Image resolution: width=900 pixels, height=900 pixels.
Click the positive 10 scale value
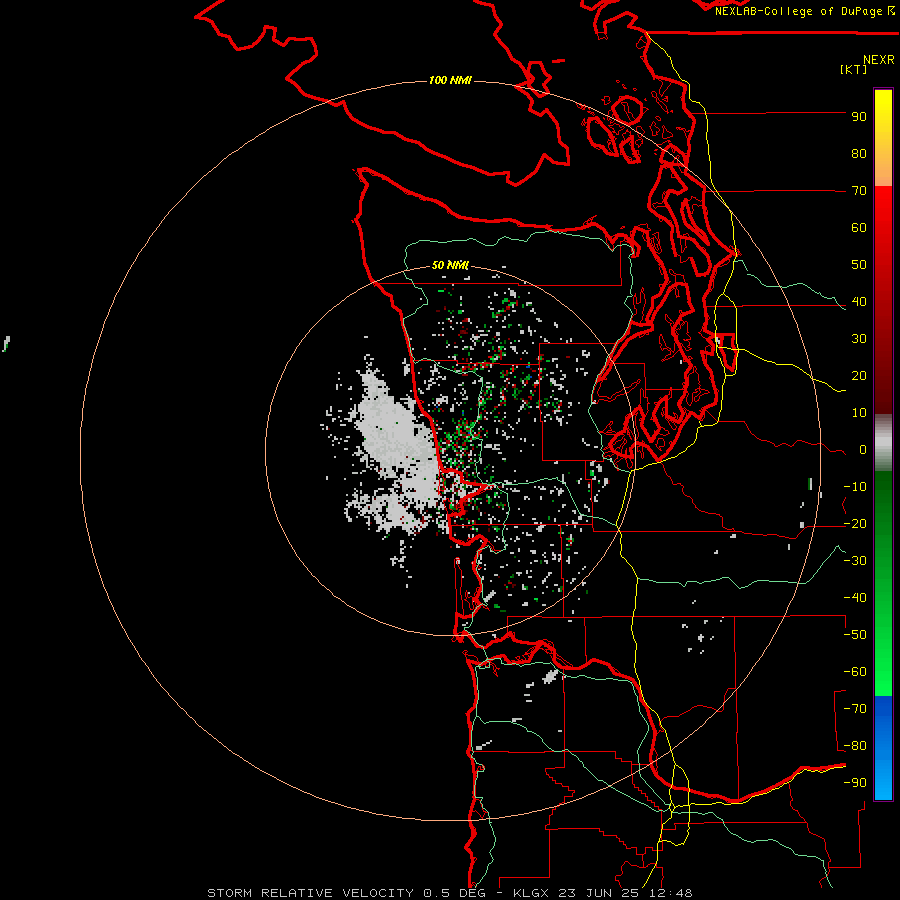[x=859, y=413]
